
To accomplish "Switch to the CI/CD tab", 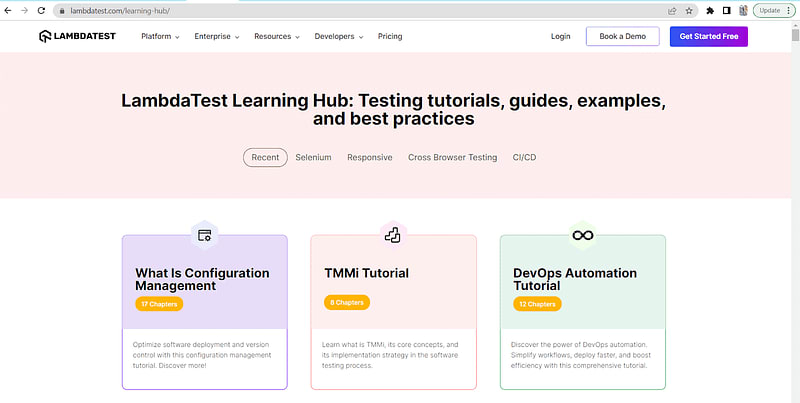I will pos(524,158).
